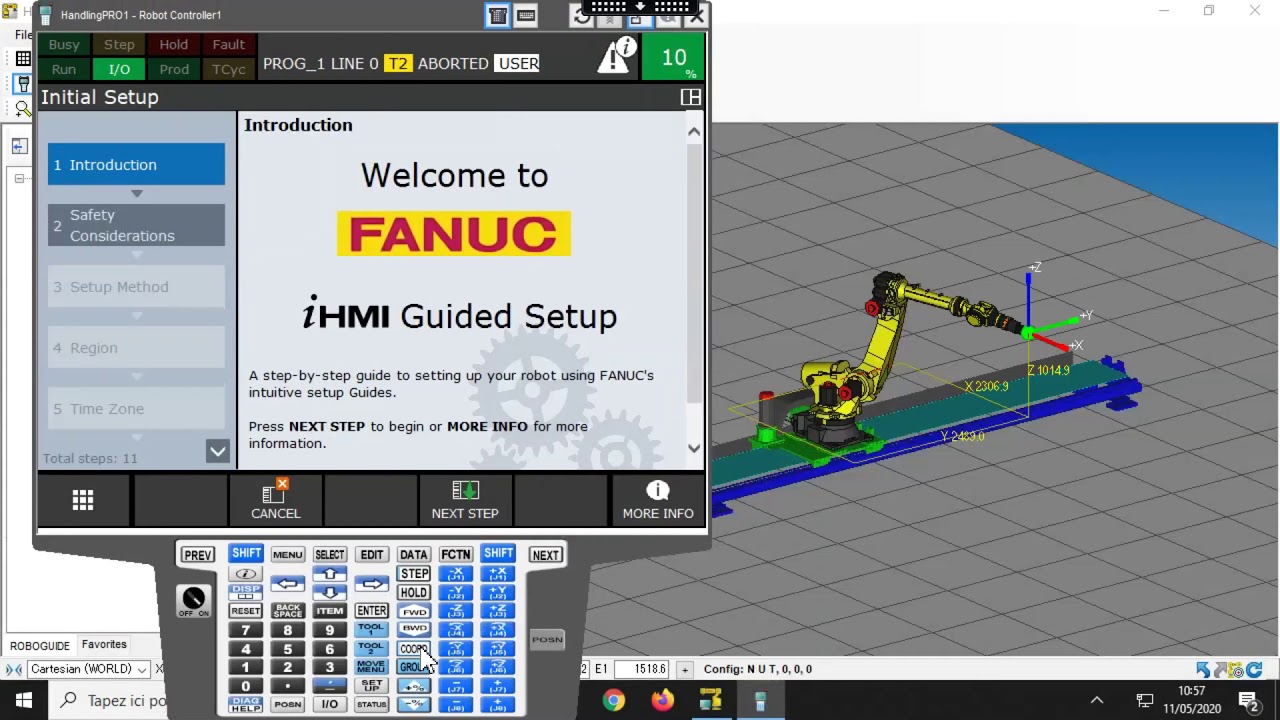Switch to the ROBOGUIDE tab
This screenshot has width=1280, height=720.
40,646
